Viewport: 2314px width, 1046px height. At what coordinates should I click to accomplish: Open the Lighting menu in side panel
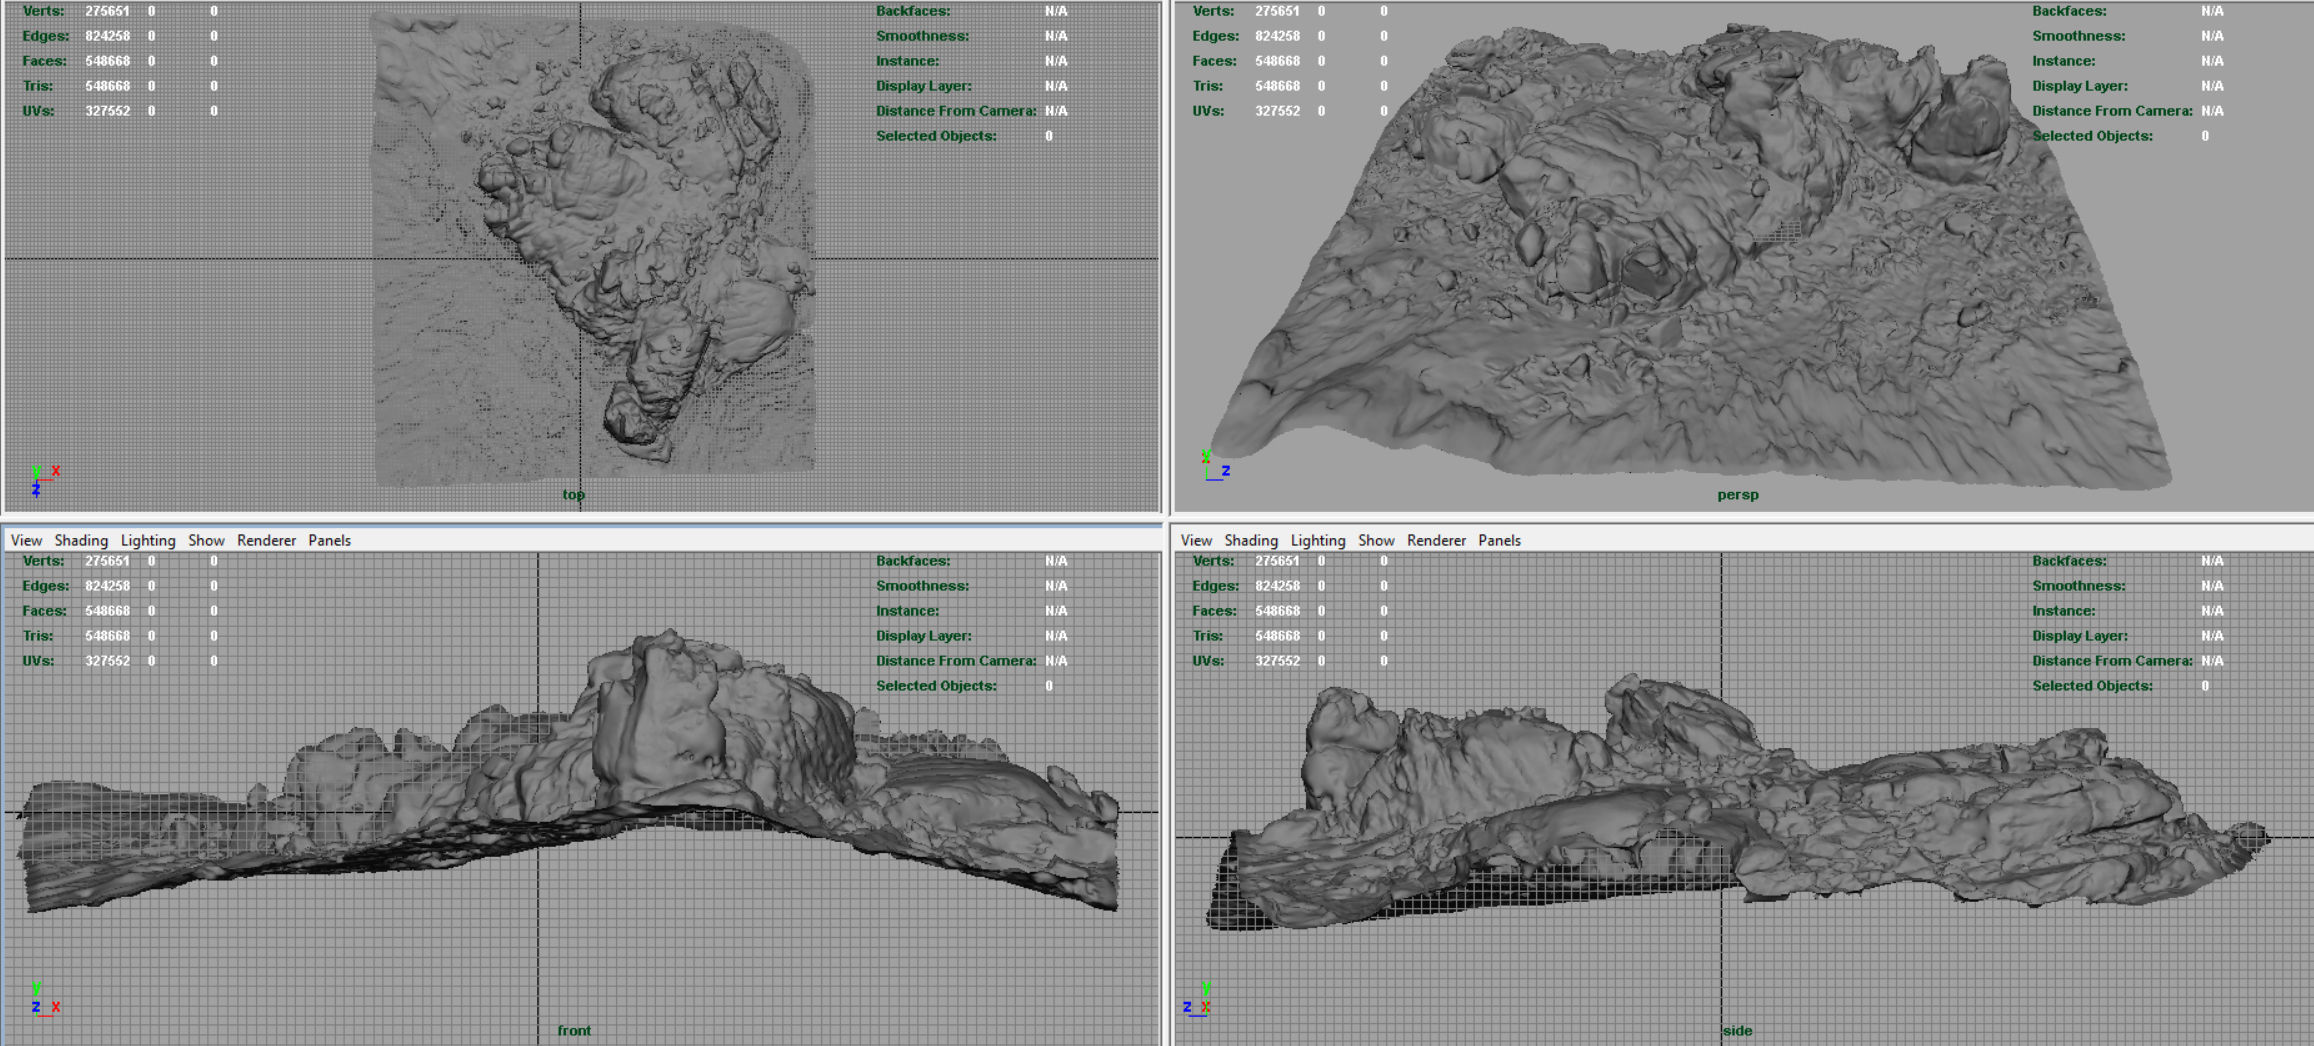[1318, 540]
